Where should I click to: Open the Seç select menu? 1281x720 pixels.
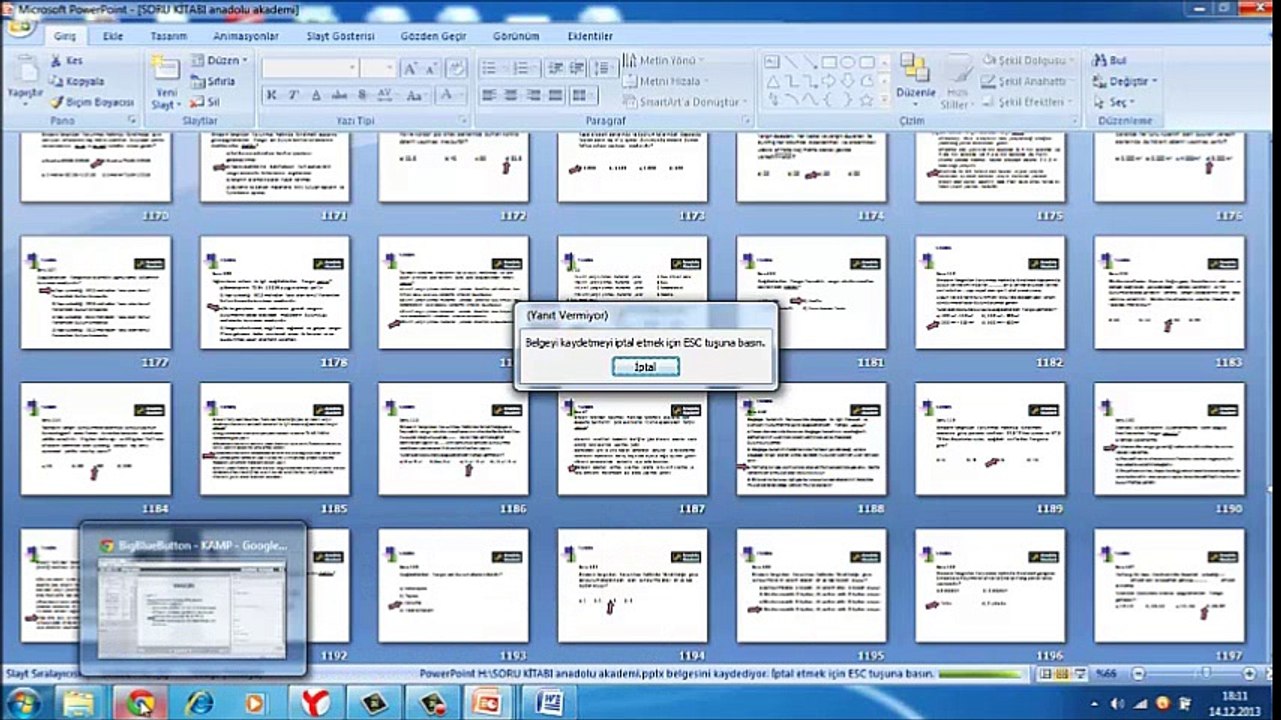[1114, 102]
